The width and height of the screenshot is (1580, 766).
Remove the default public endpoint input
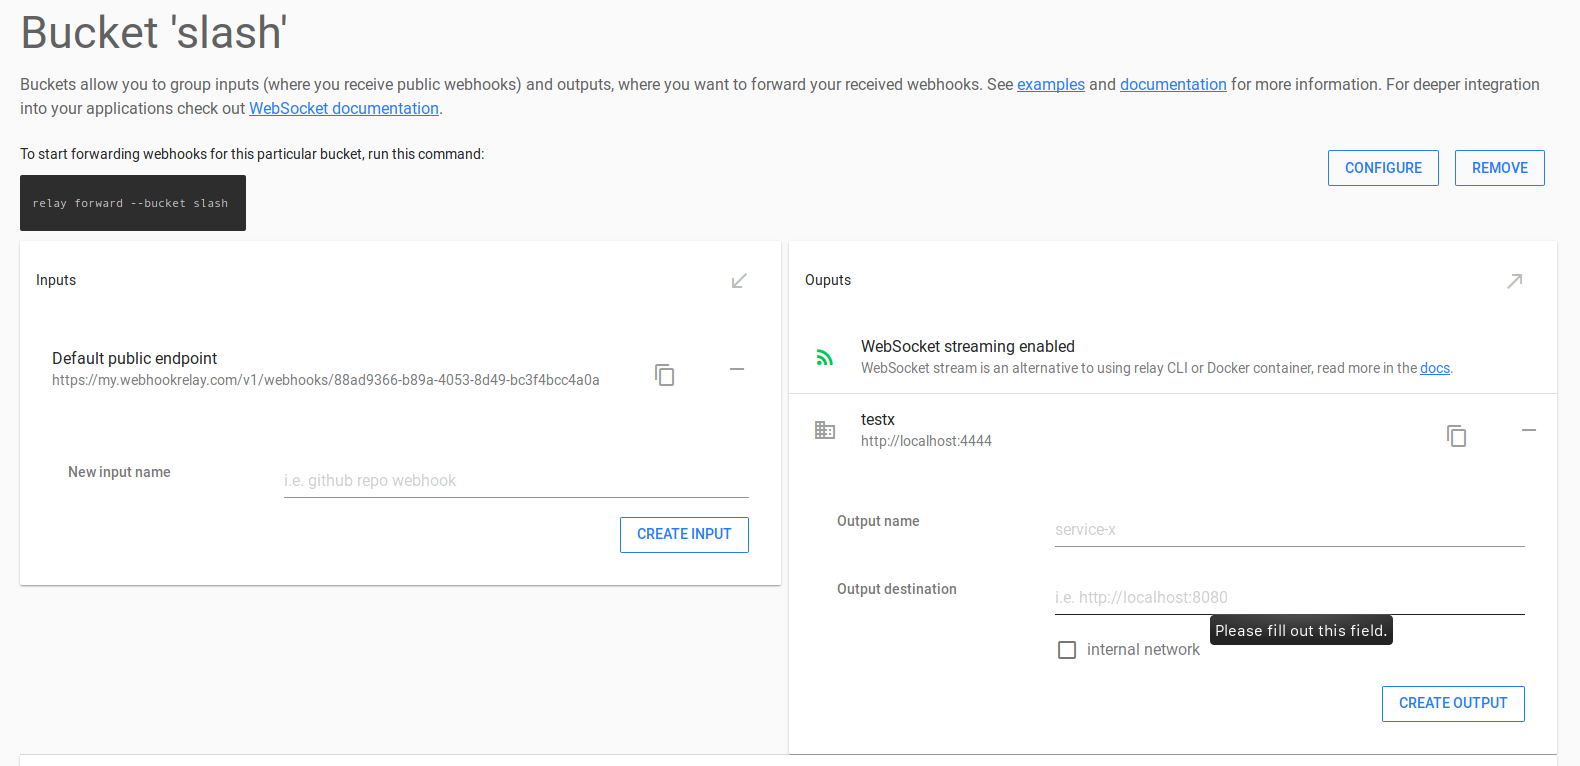[737, 370]
